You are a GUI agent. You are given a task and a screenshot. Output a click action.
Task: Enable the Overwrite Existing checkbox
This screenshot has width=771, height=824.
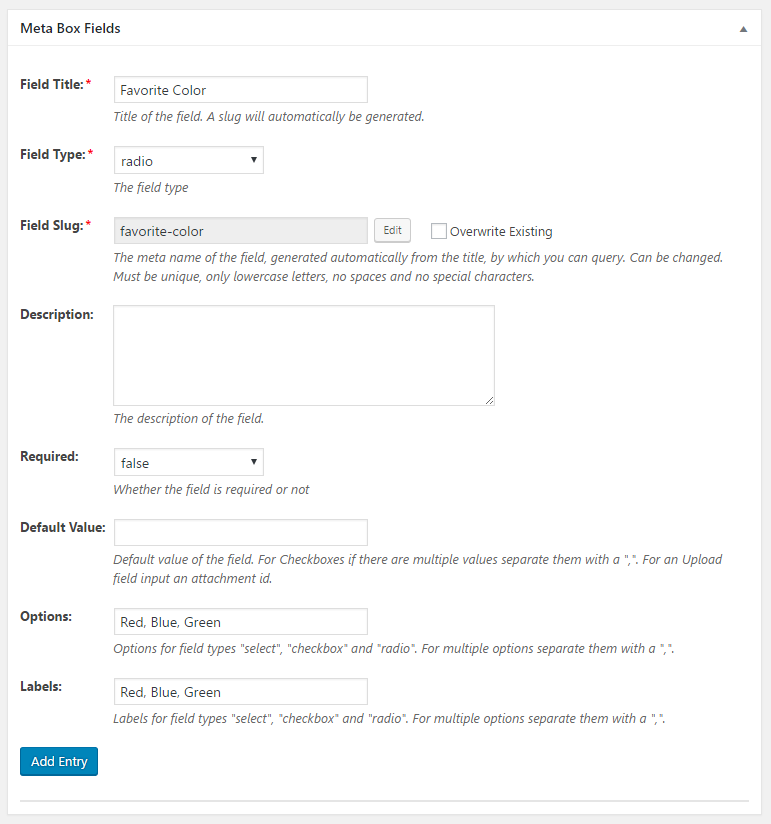click(x=438, y=231)
